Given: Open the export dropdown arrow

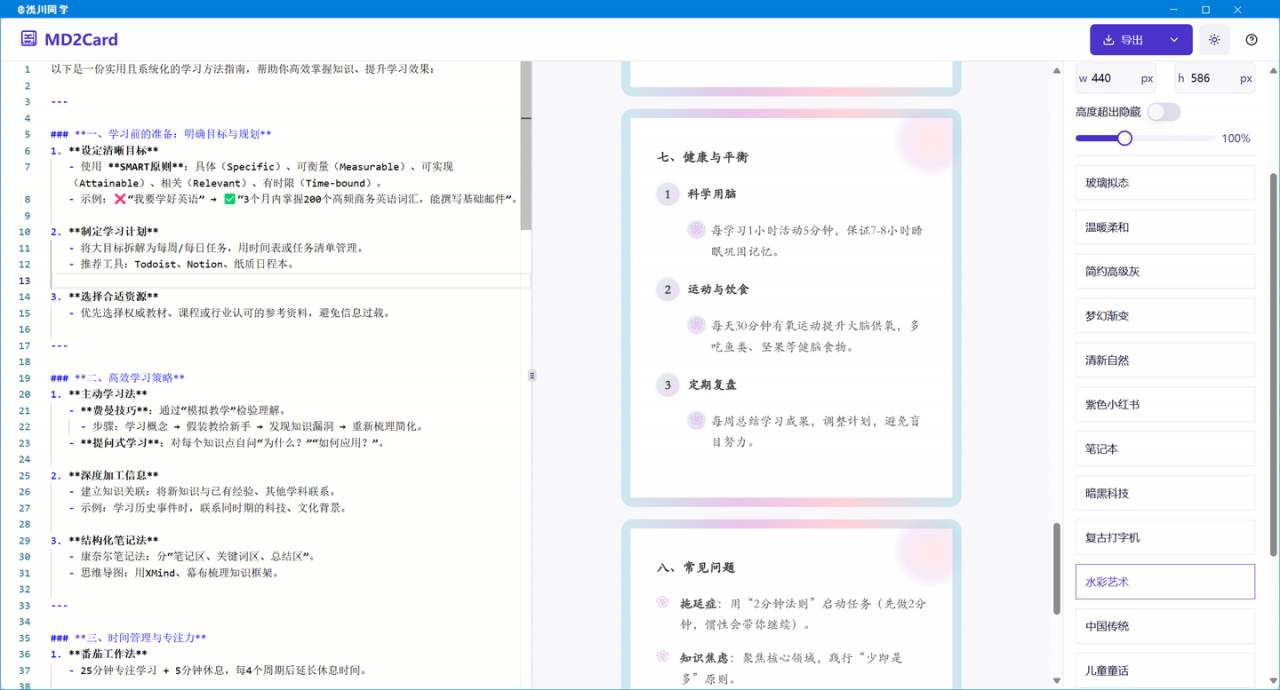Looking at the screenshot, I should [1175, 40].
